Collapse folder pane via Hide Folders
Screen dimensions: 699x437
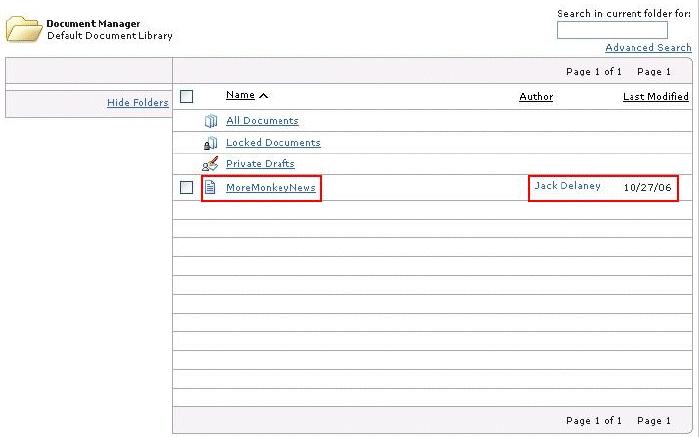pyautogui.click(x=138, y=103)
